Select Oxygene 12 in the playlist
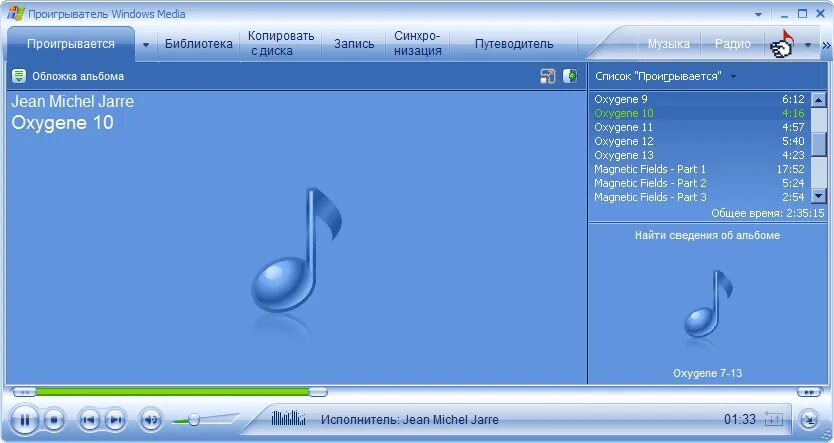834x443 pixels. coord(699,141)
